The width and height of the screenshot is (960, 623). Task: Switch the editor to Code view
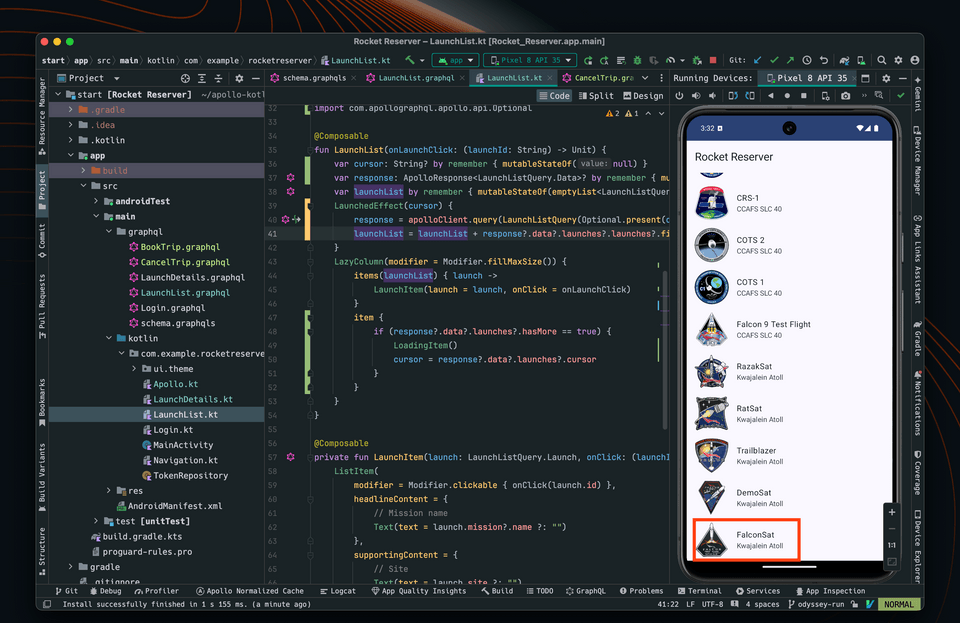click(555, 95)
